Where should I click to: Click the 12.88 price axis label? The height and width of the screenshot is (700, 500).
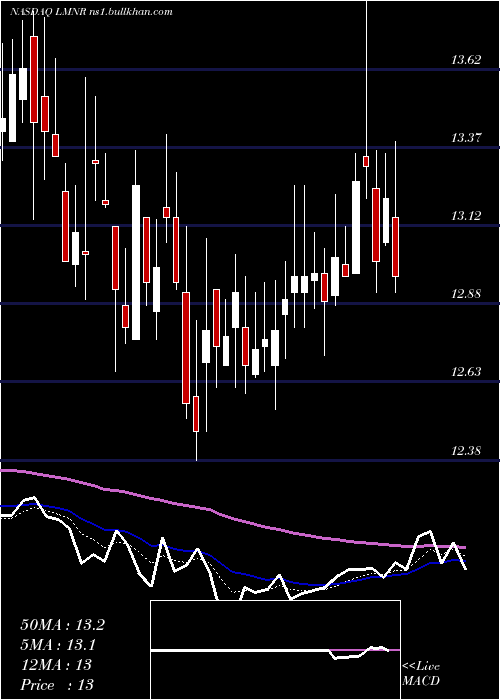pyautogui.click(x=466, y=294)
